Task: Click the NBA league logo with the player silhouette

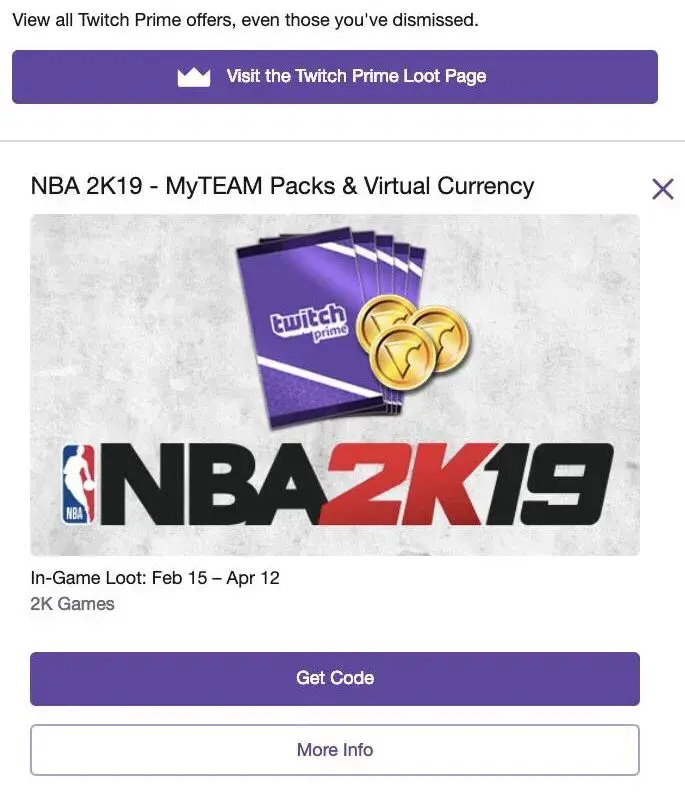Action: click(76, 485)
